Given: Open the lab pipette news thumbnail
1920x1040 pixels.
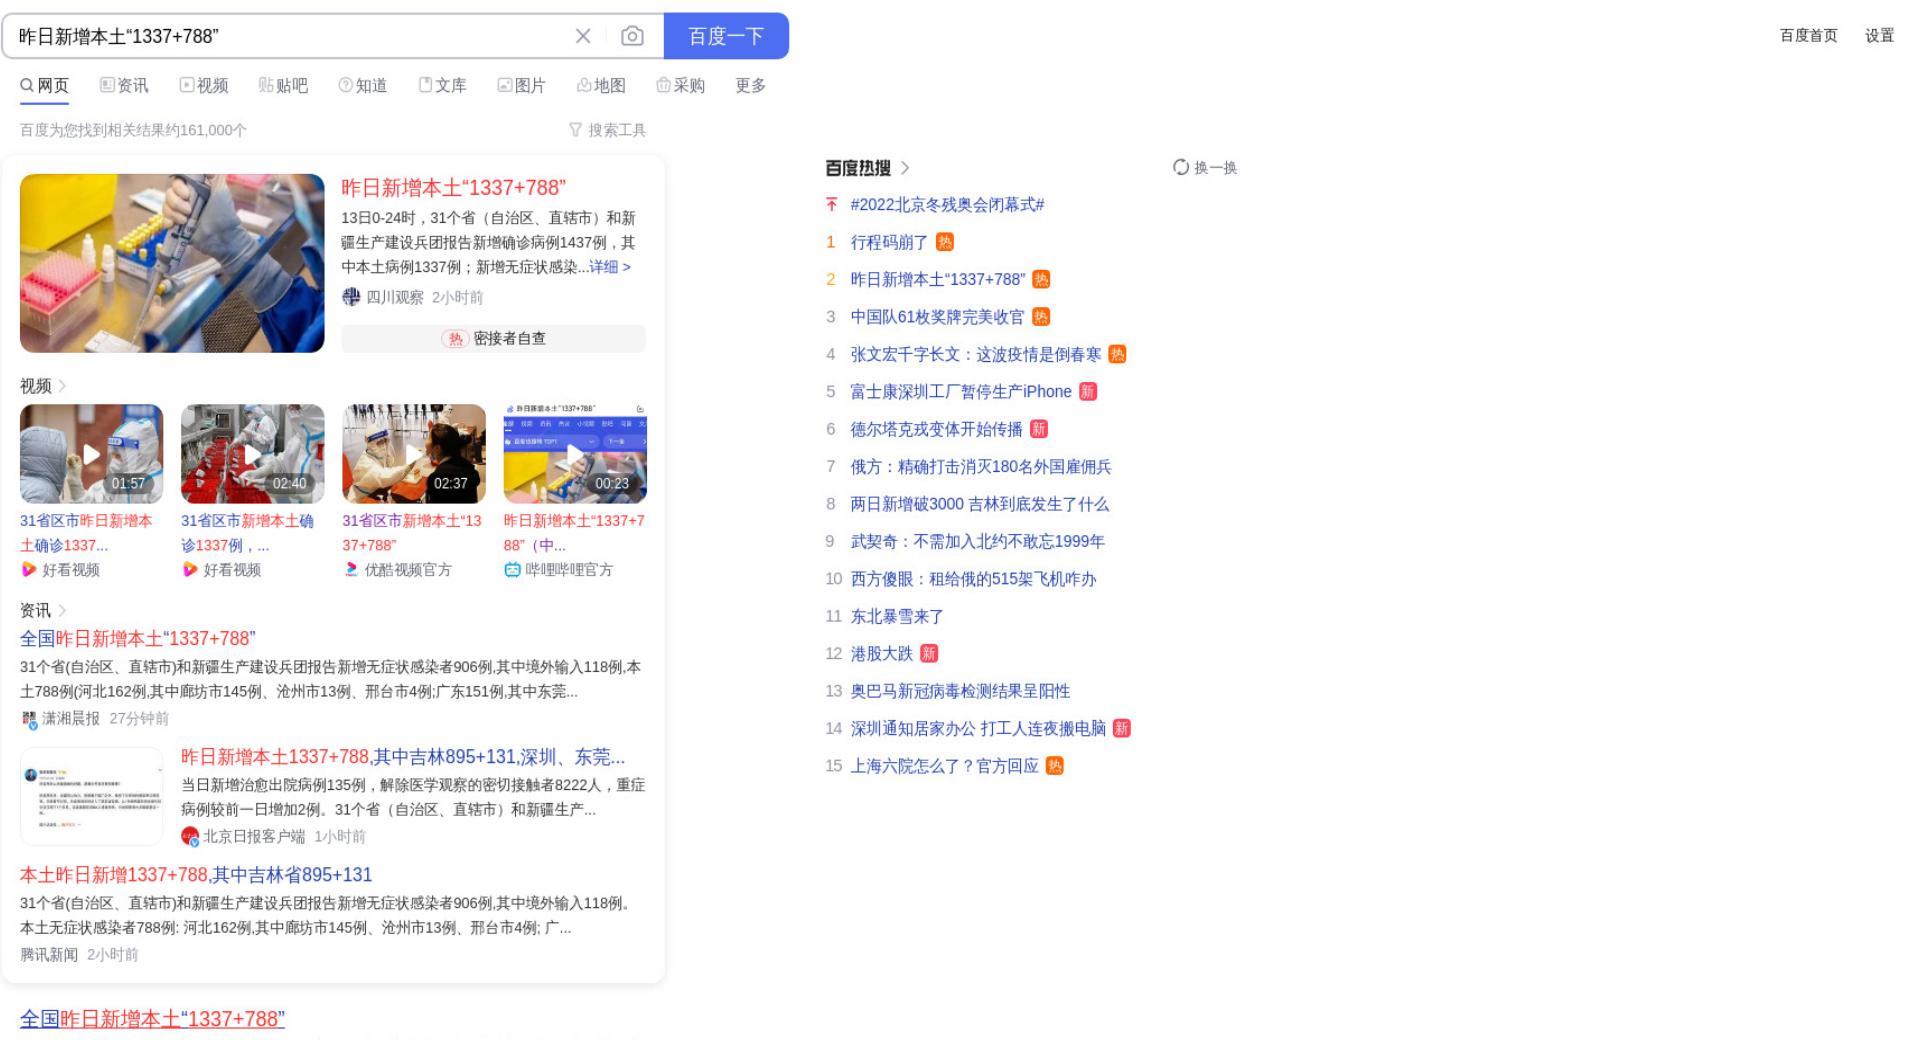Looking at the screenshot, I should pos(172,263).
